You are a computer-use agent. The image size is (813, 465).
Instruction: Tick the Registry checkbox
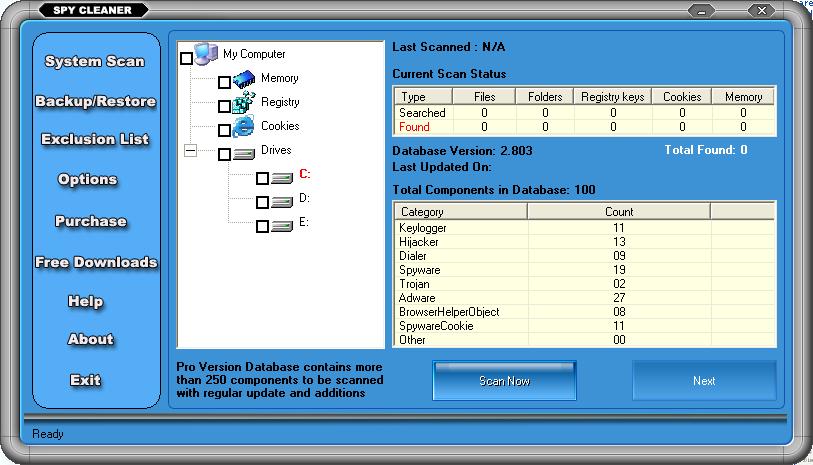click(x=225, y=106)
